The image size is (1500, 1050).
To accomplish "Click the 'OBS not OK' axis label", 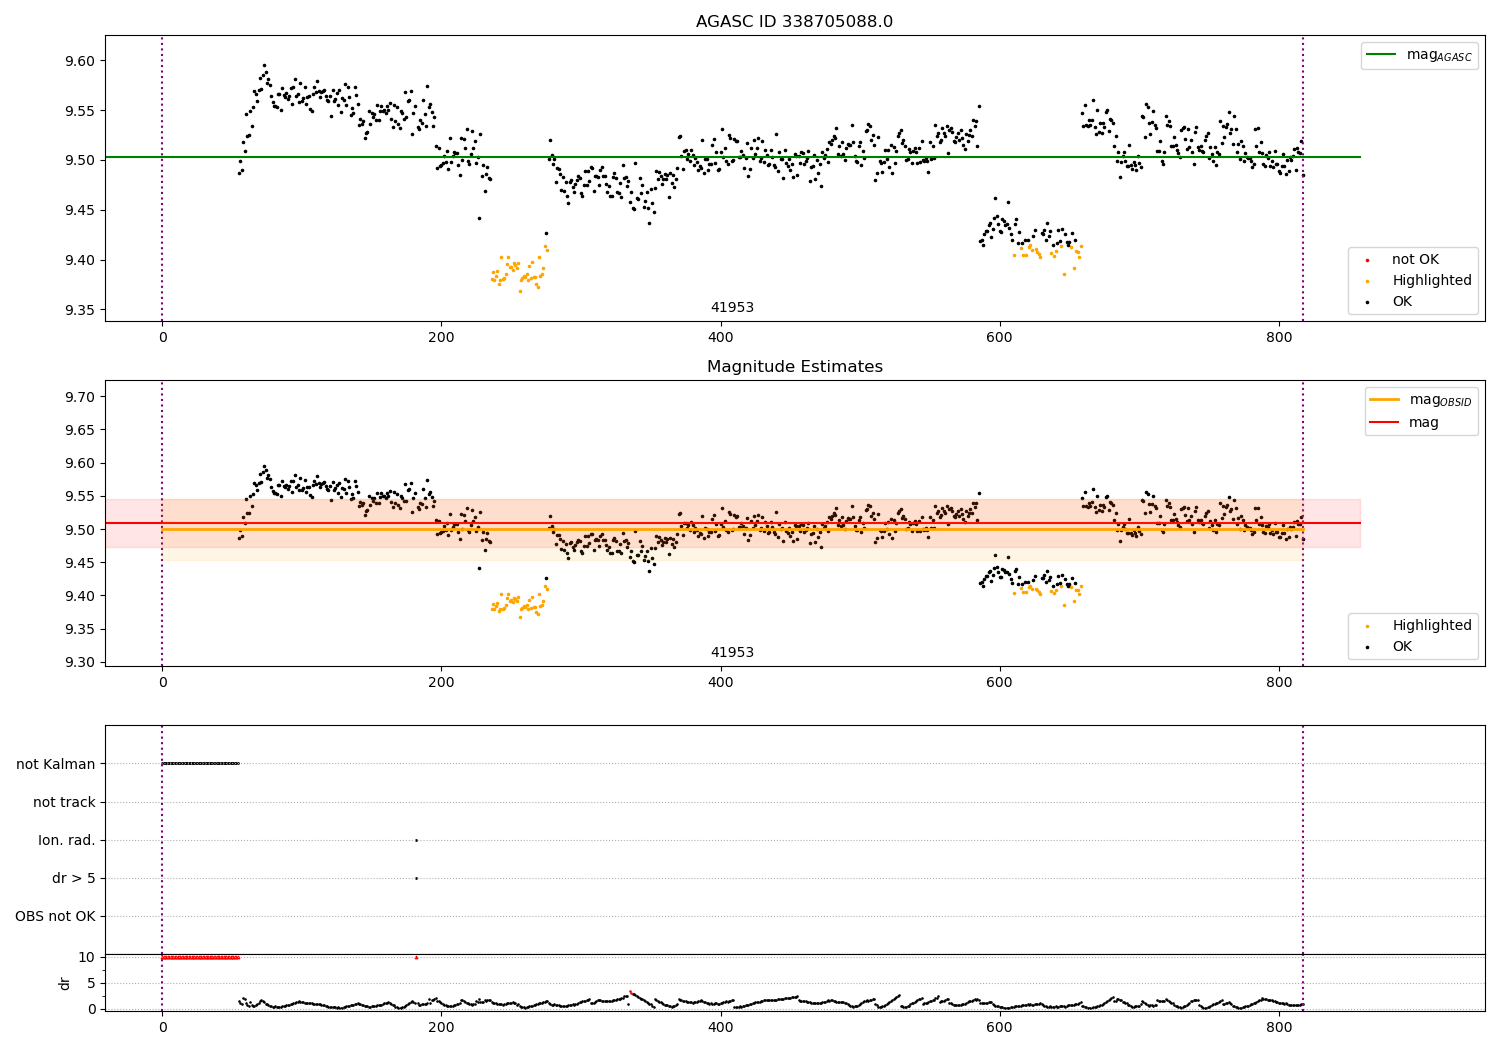I will point(55,917).
